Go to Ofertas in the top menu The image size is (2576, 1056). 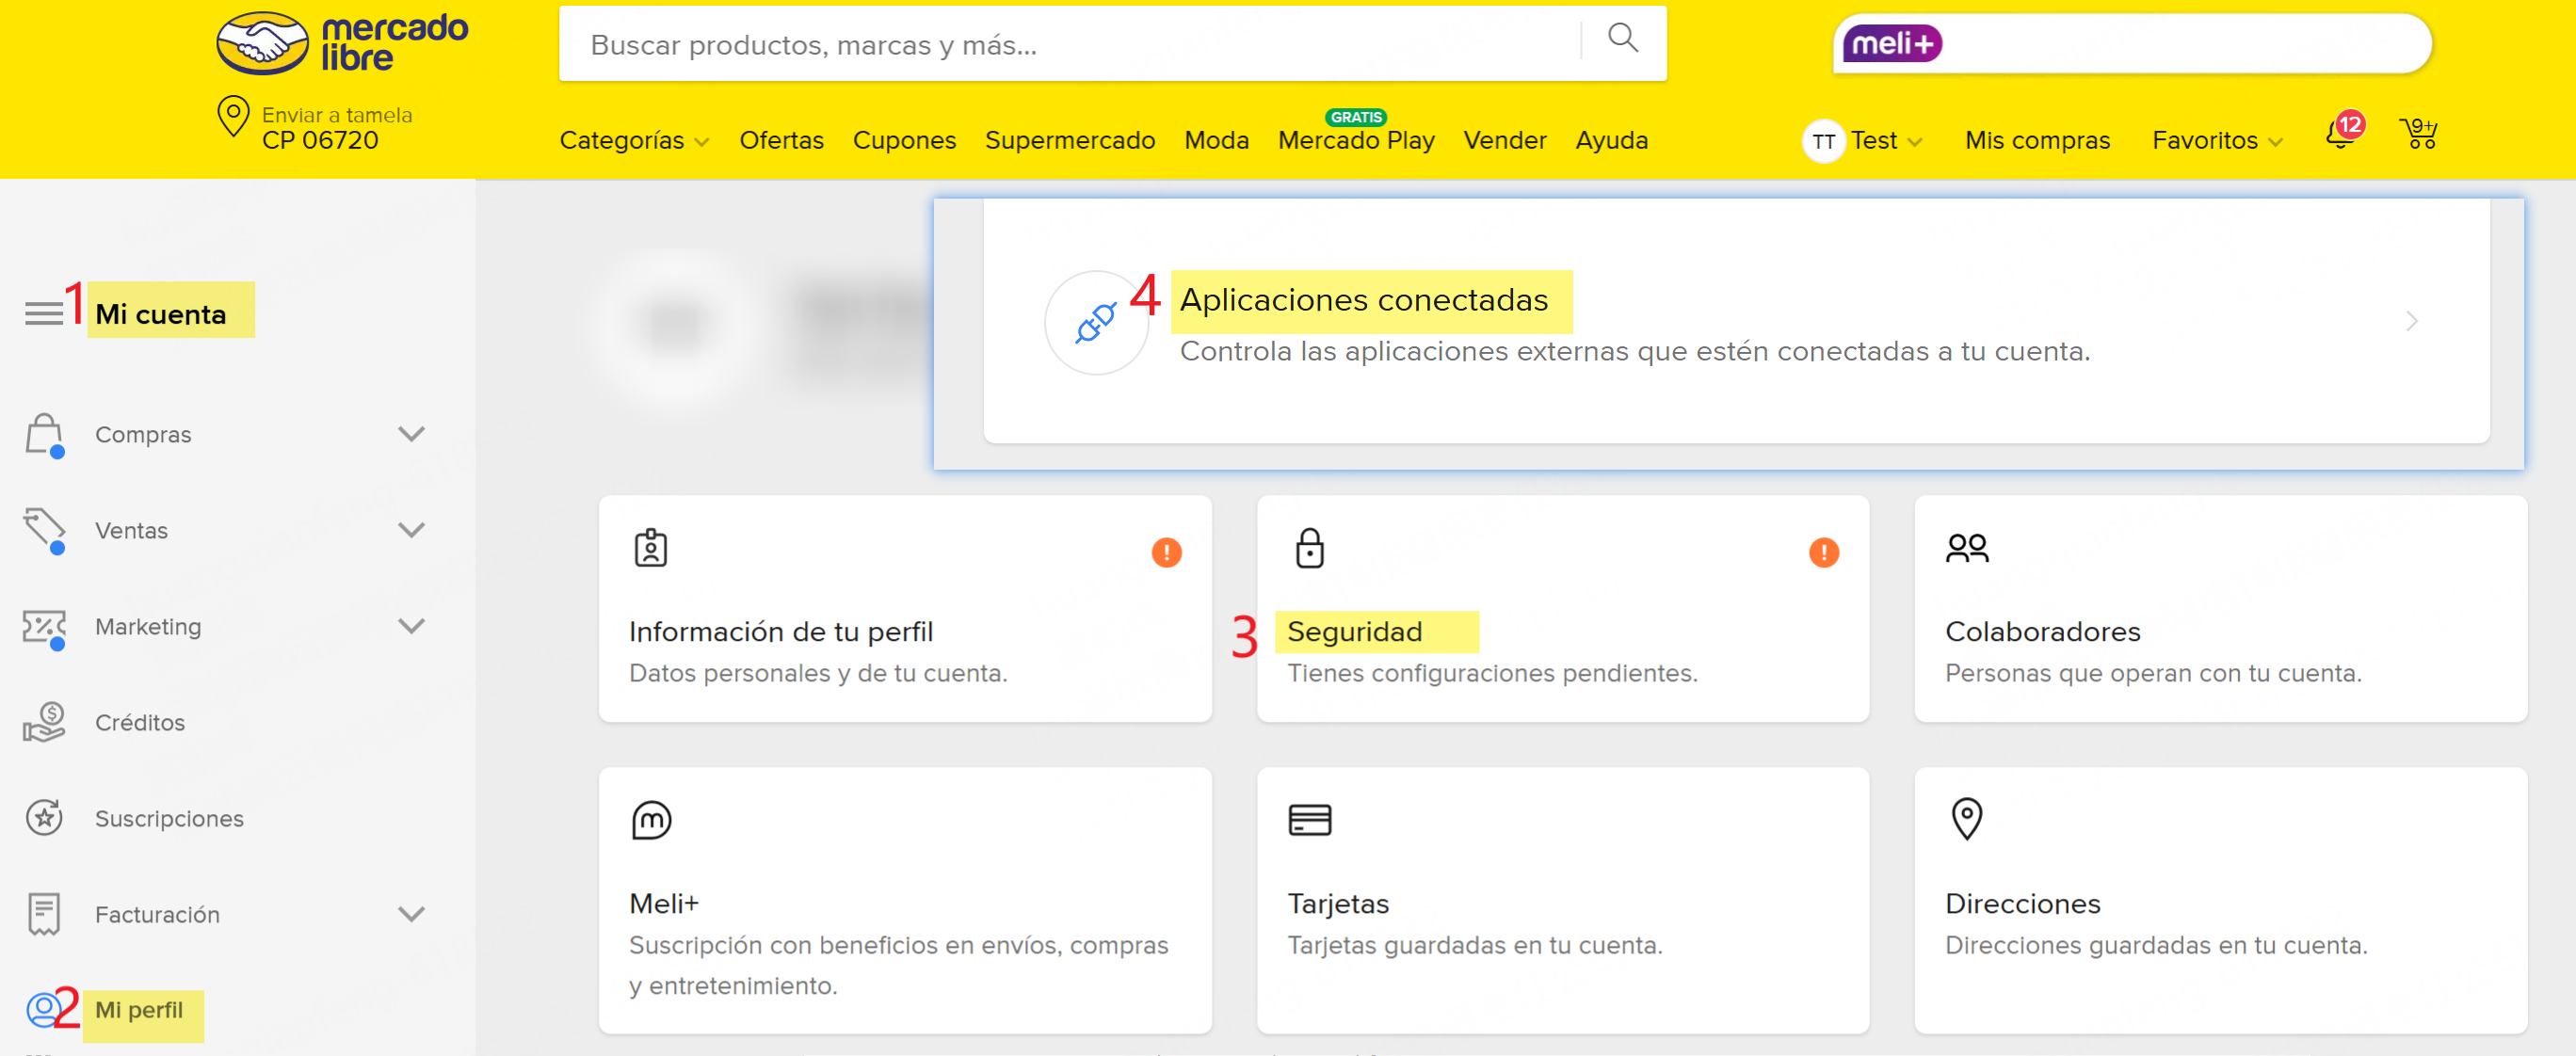781,140
